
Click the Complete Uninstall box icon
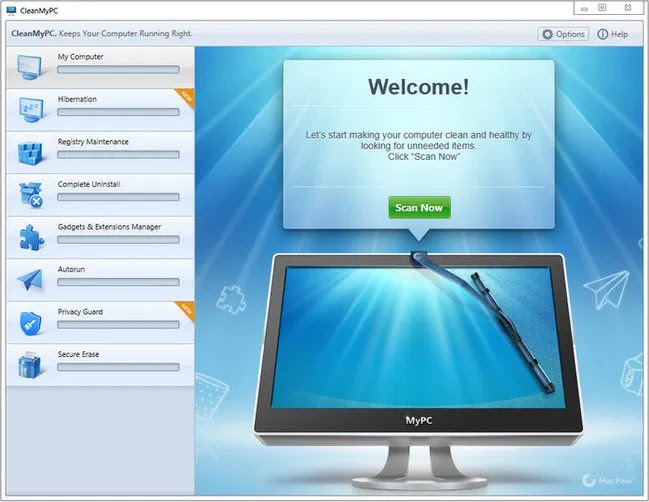31,195
